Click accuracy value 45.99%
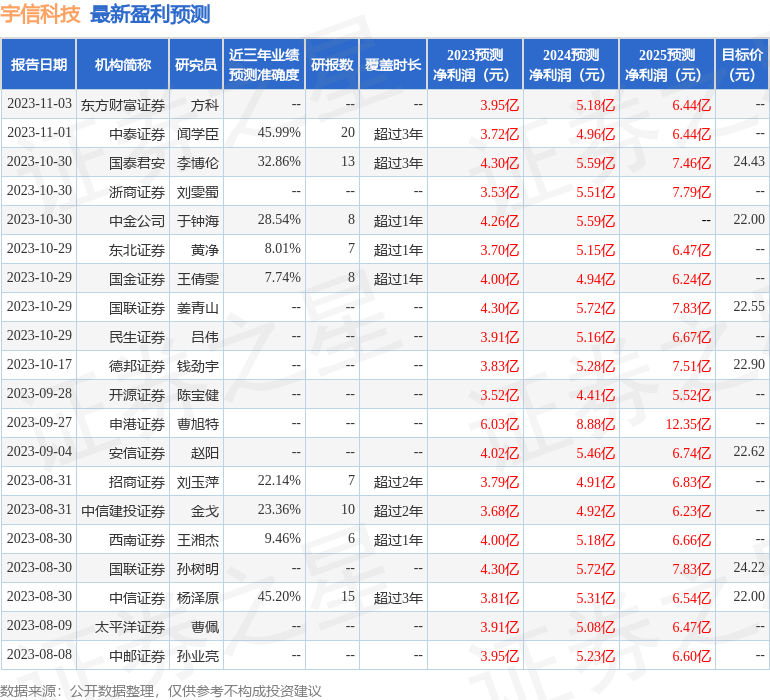 click(x=279, y=132)
